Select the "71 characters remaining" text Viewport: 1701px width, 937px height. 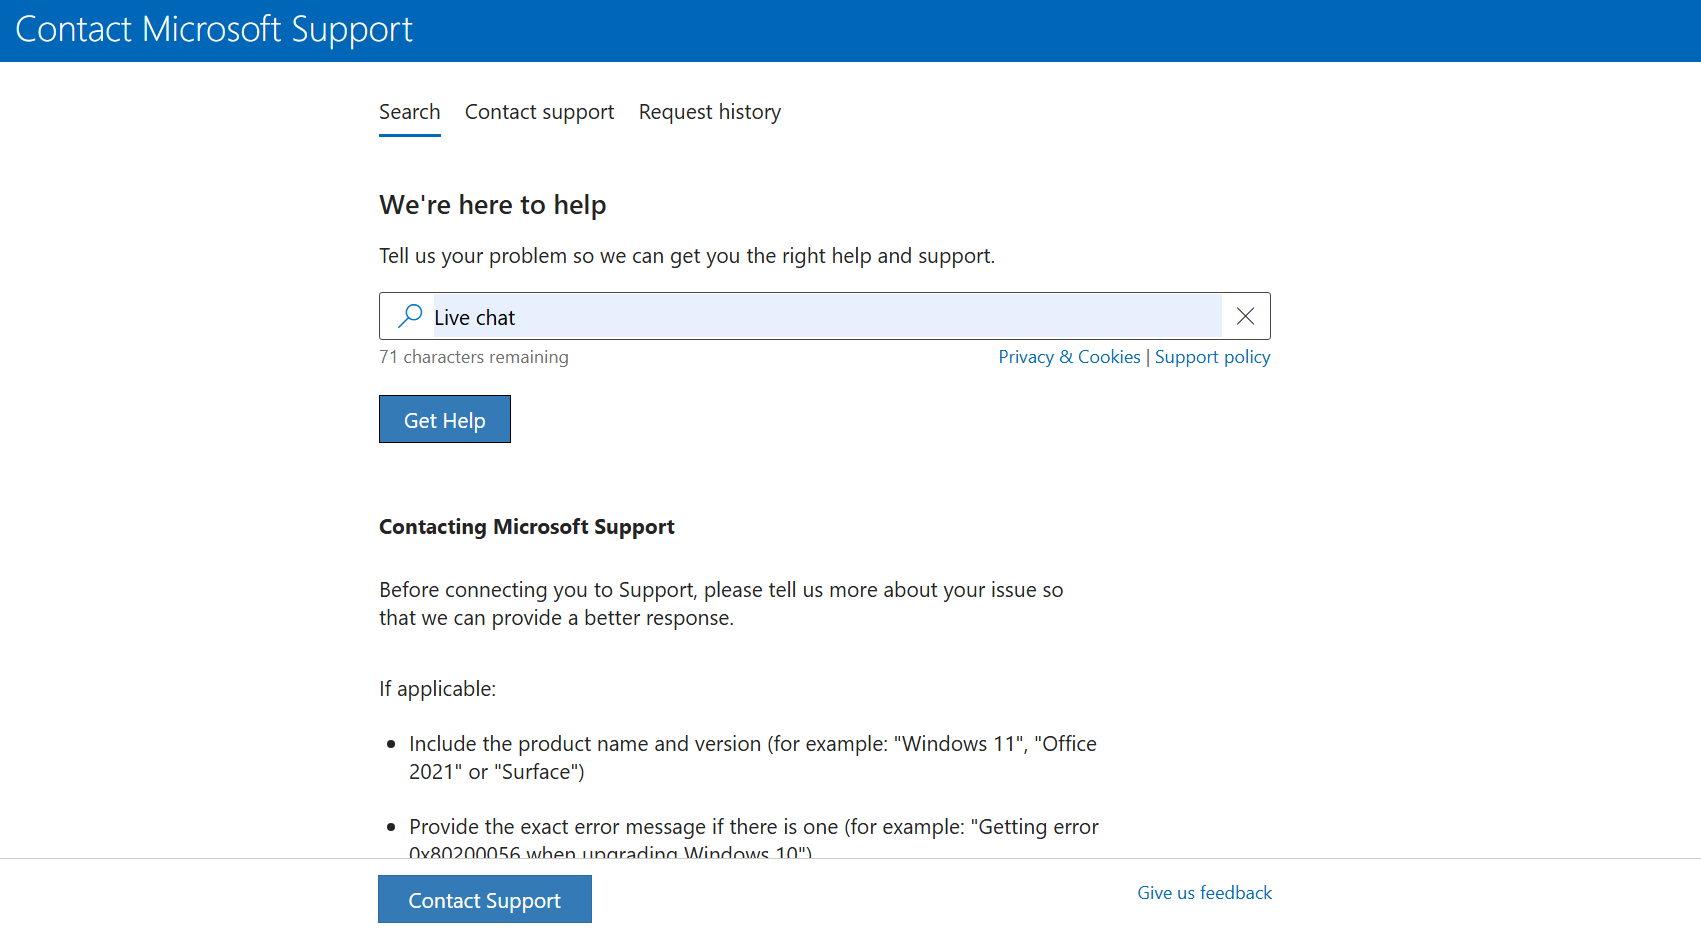coord(474,357)
